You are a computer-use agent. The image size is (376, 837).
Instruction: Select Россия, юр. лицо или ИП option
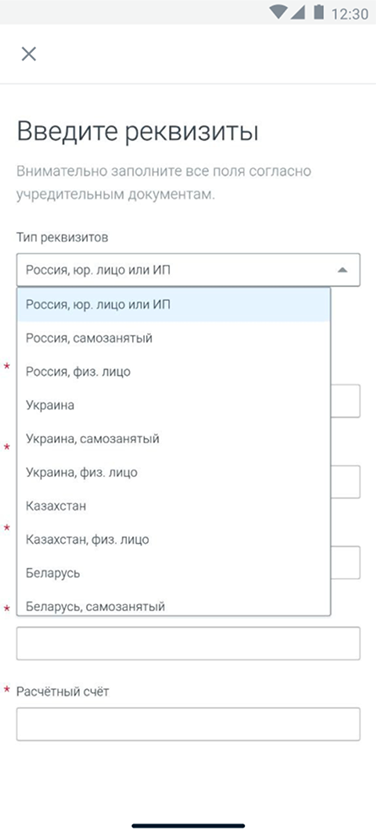pos(174,305)
